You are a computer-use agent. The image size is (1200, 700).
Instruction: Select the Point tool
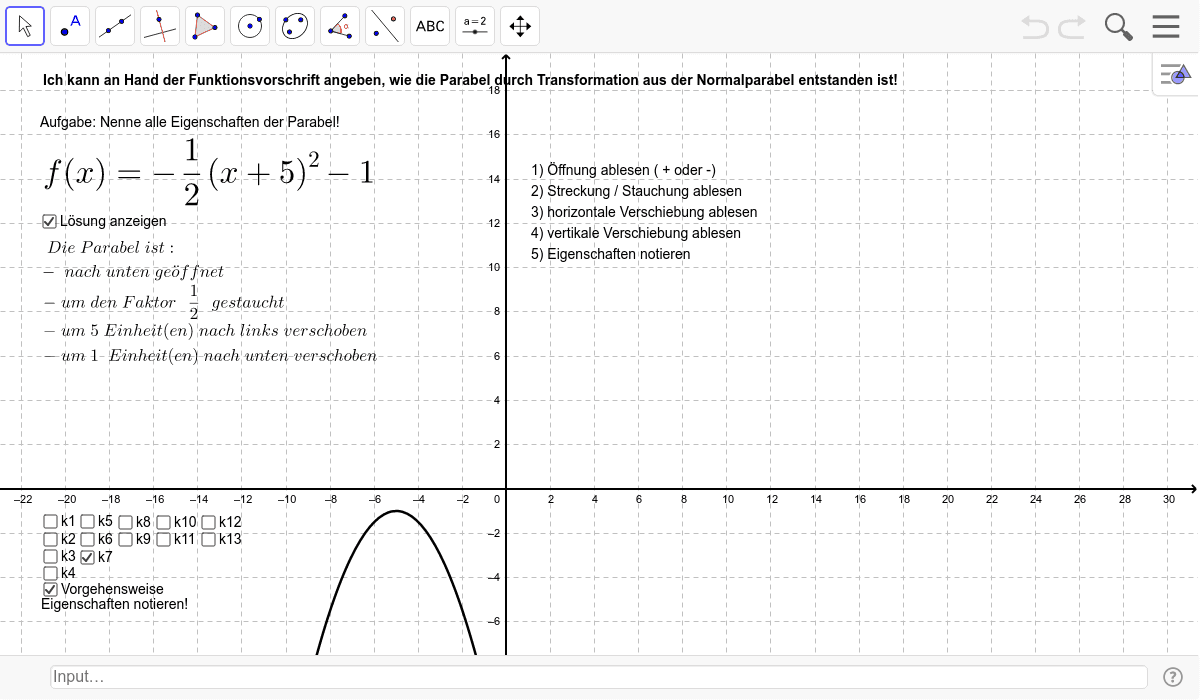point(70,26)
